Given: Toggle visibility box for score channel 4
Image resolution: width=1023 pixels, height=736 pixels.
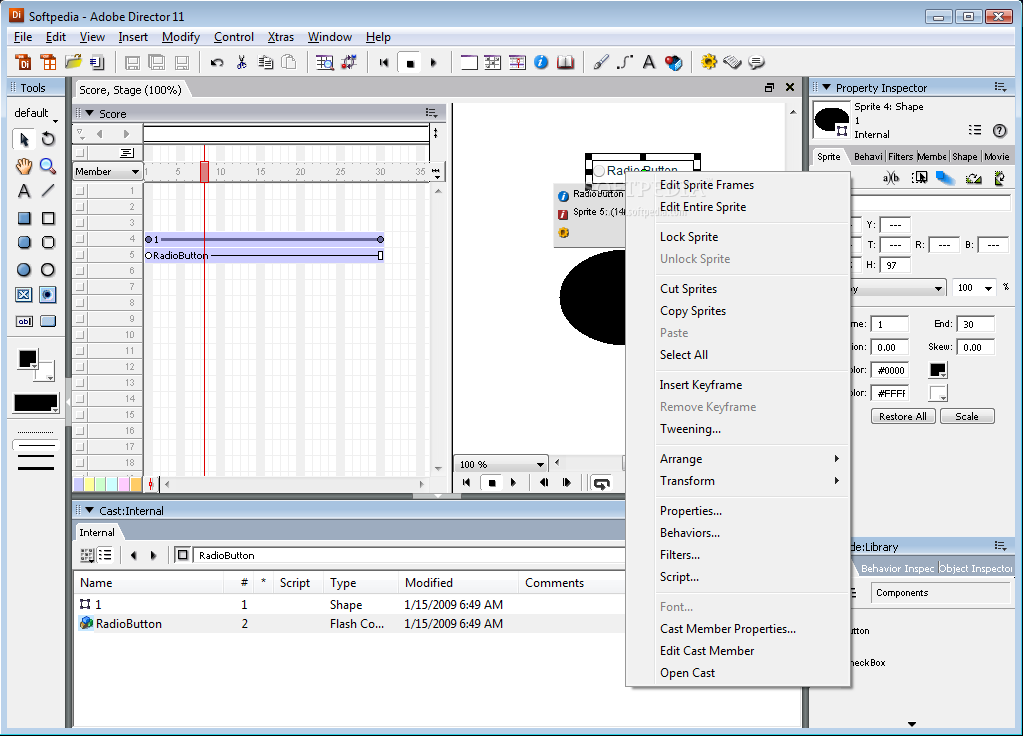Looking at the screenshot, I should pos(80,239).
